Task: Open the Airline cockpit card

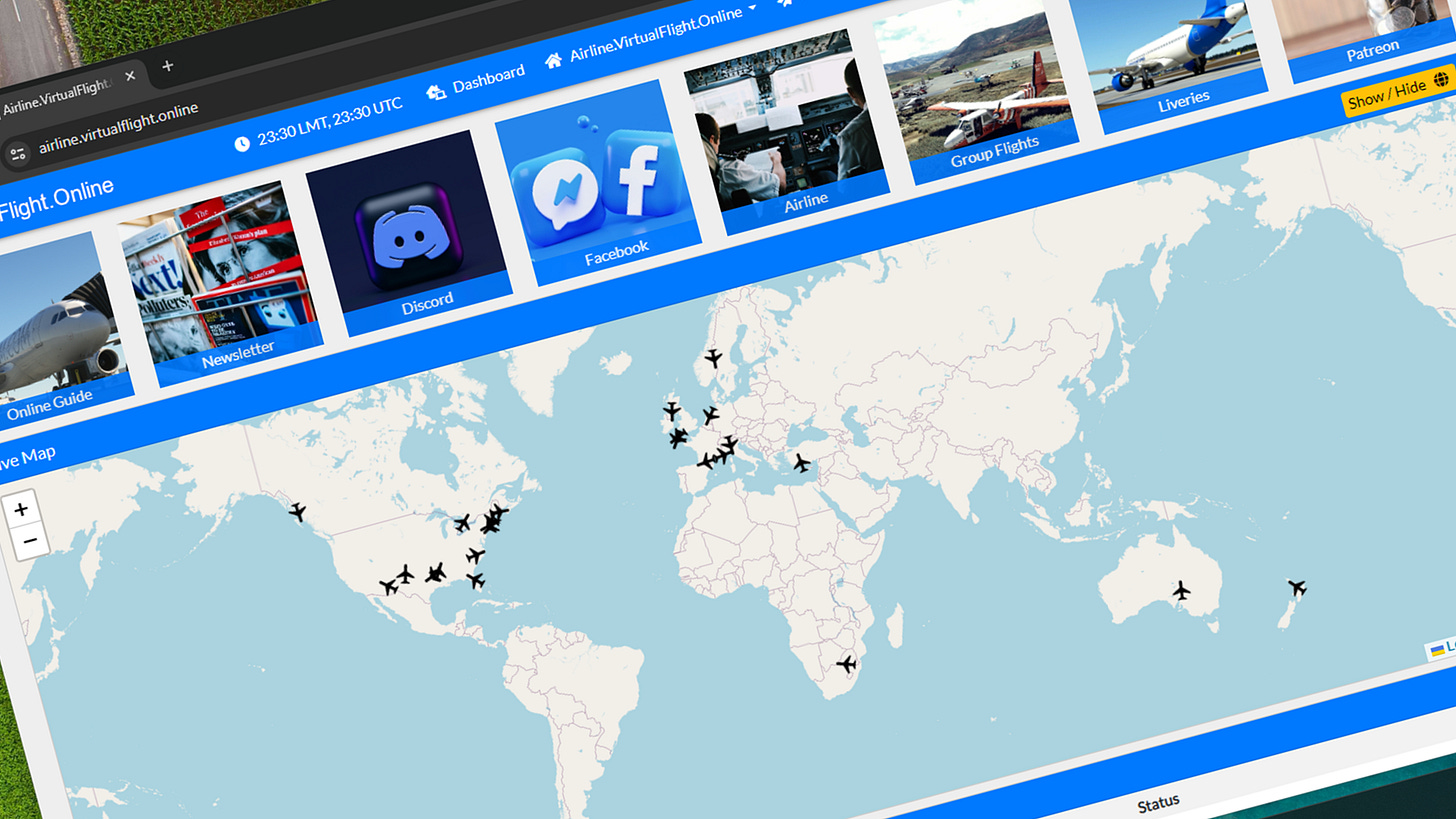Action: [787, 131]
